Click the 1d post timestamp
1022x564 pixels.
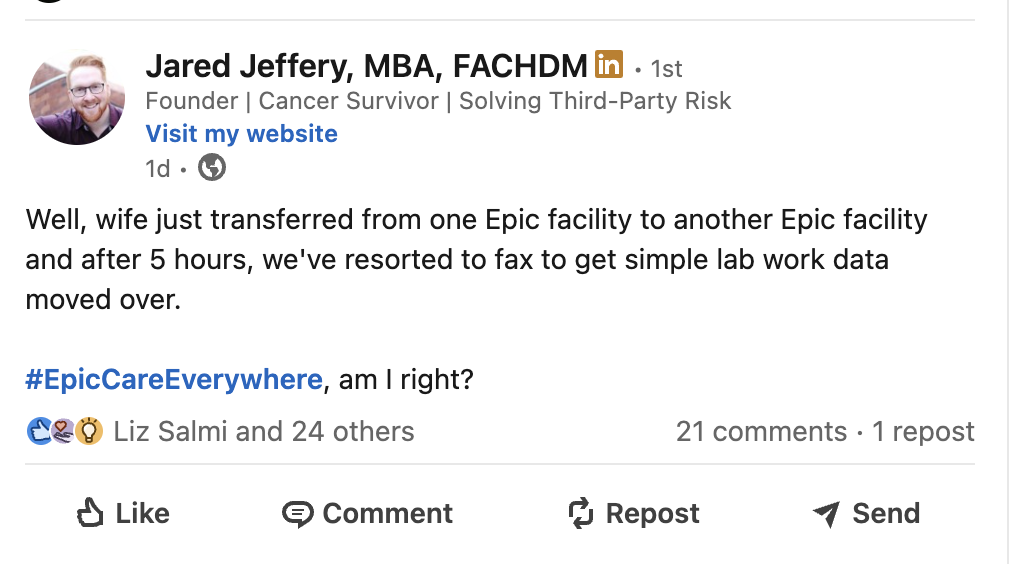pos(158,169)
